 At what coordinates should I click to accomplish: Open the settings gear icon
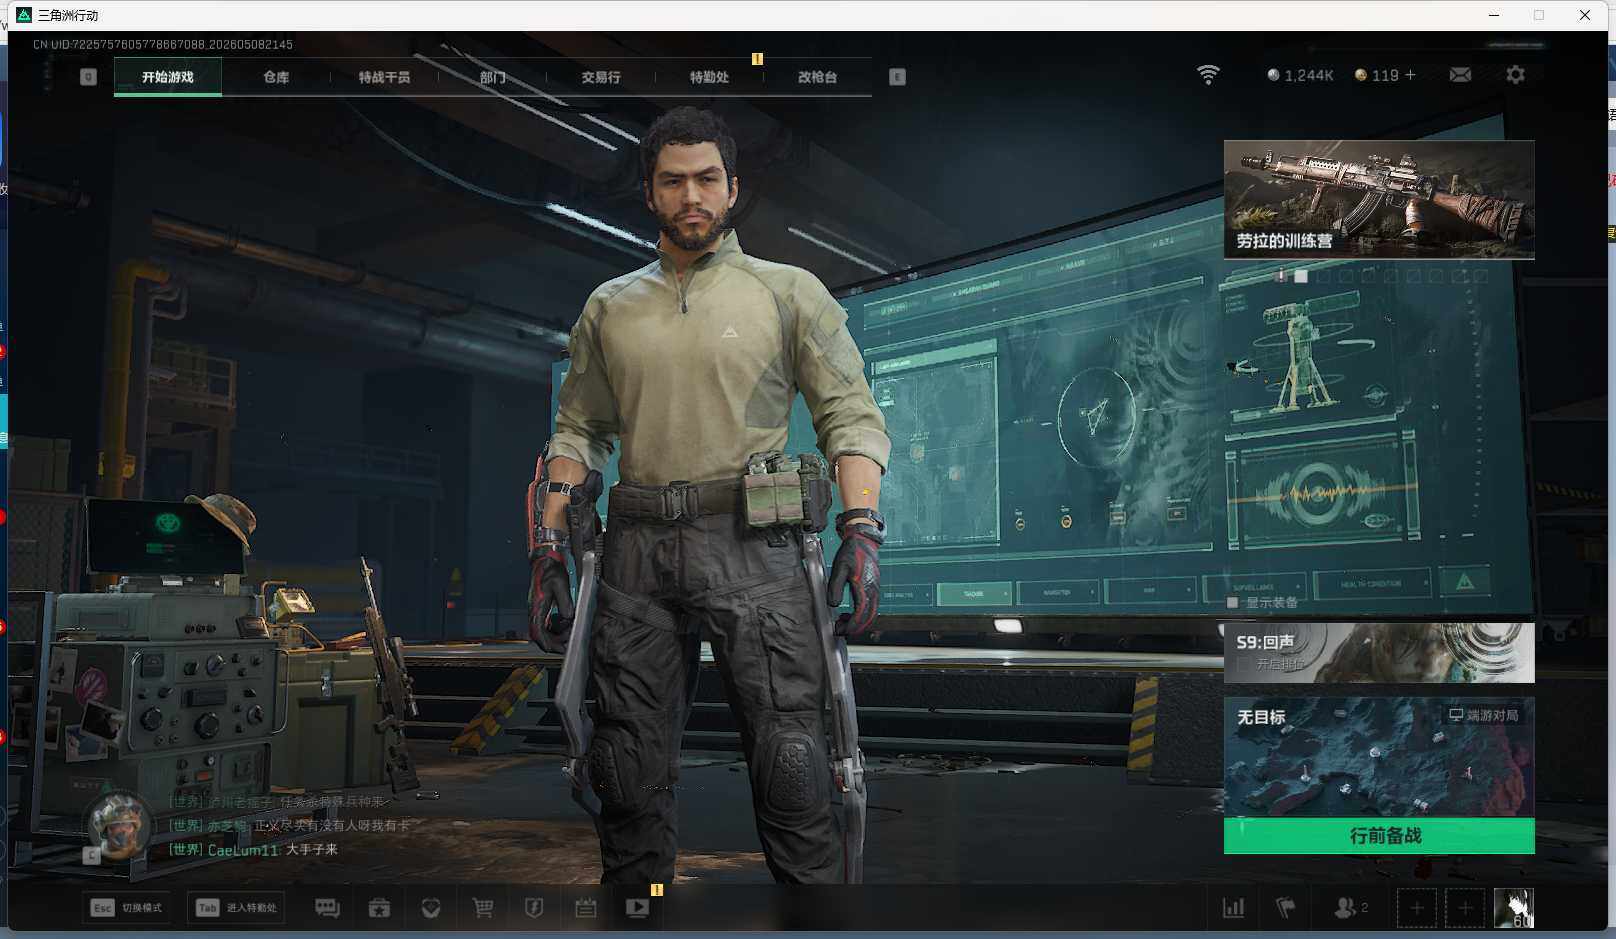click(x=1515, y=75)
